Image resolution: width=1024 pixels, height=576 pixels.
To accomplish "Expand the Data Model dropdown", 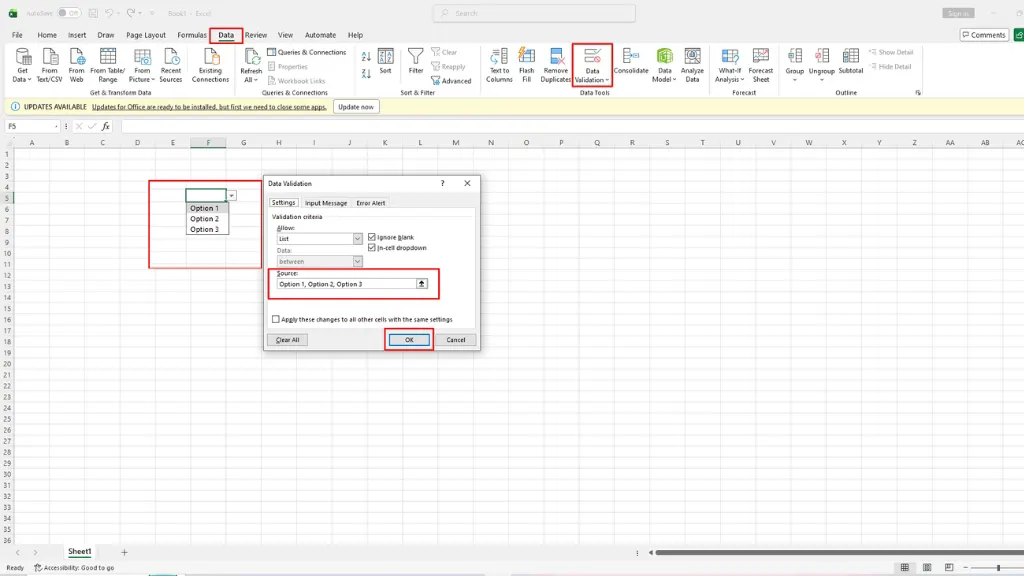I will pos(664,75).
